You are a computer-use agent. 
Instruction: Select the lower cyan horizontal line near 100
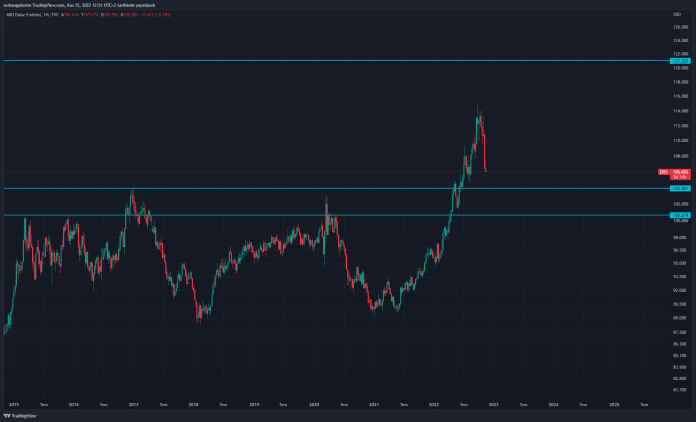pos(336,215)
